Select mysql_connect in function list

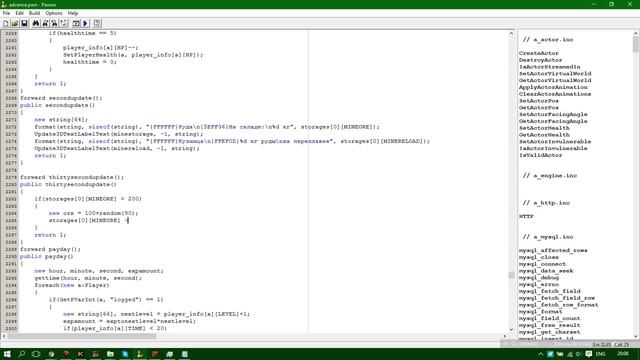tap(542, 264)
